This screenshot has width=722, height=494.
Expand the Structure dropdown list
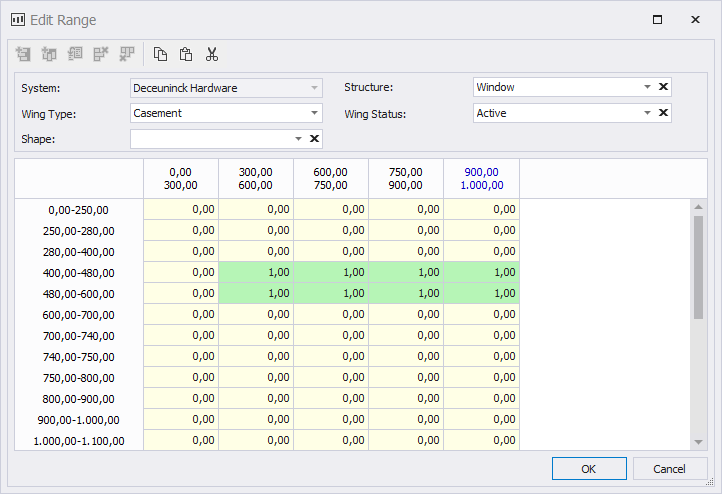647,87
